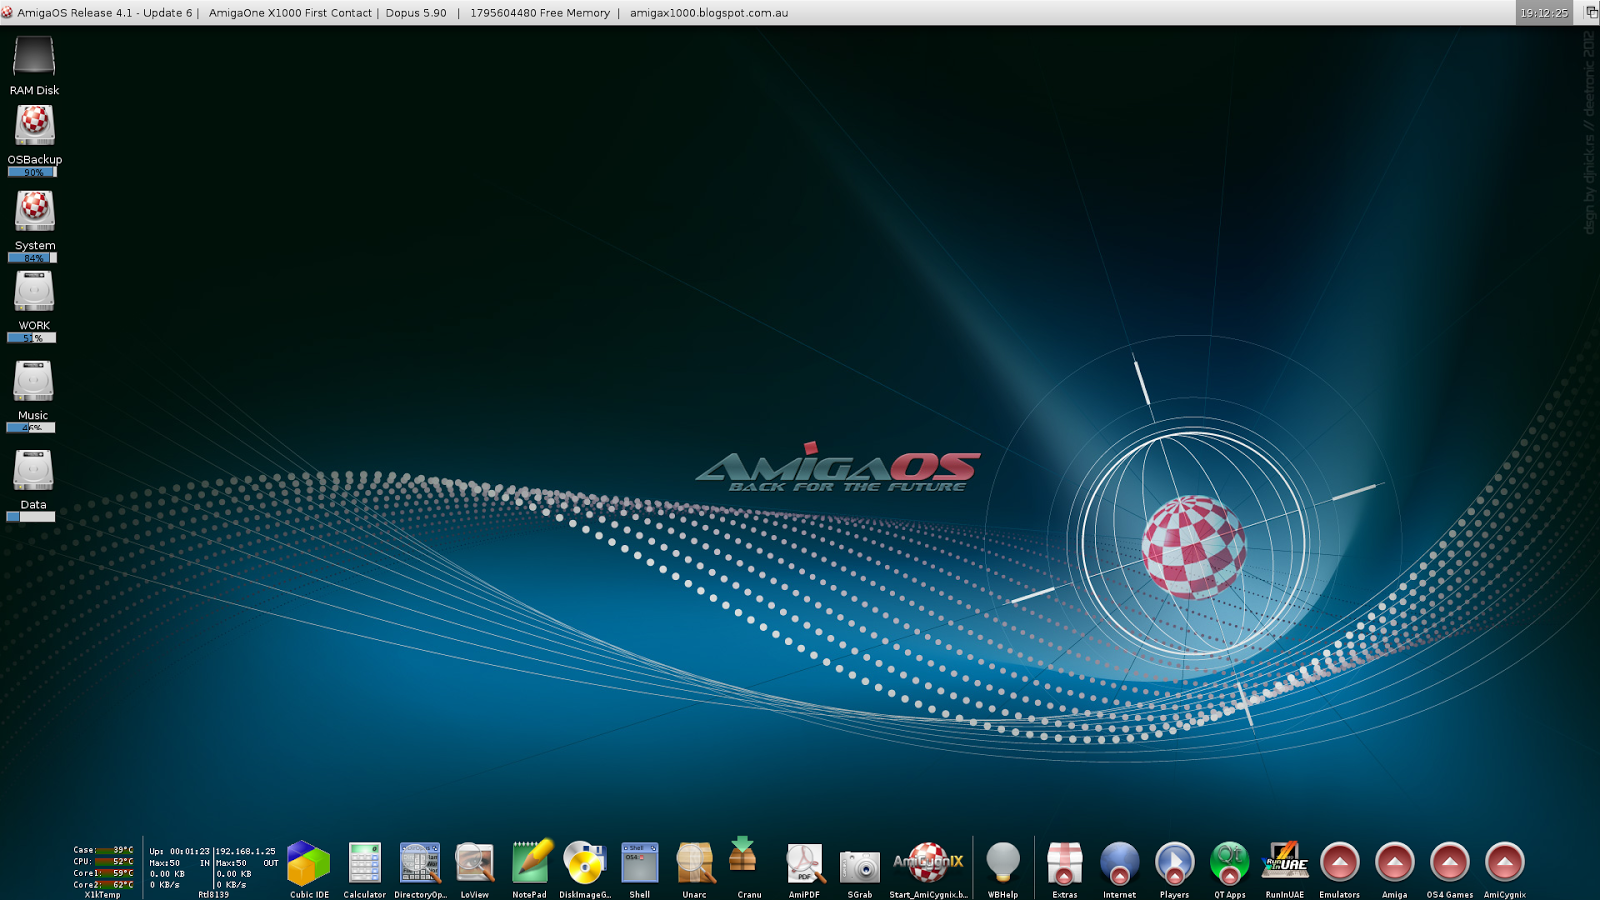Click the 'CPU: 52°C' temperature reading
This screenshot has height=900, width=1600.
(x=103, y=861)
